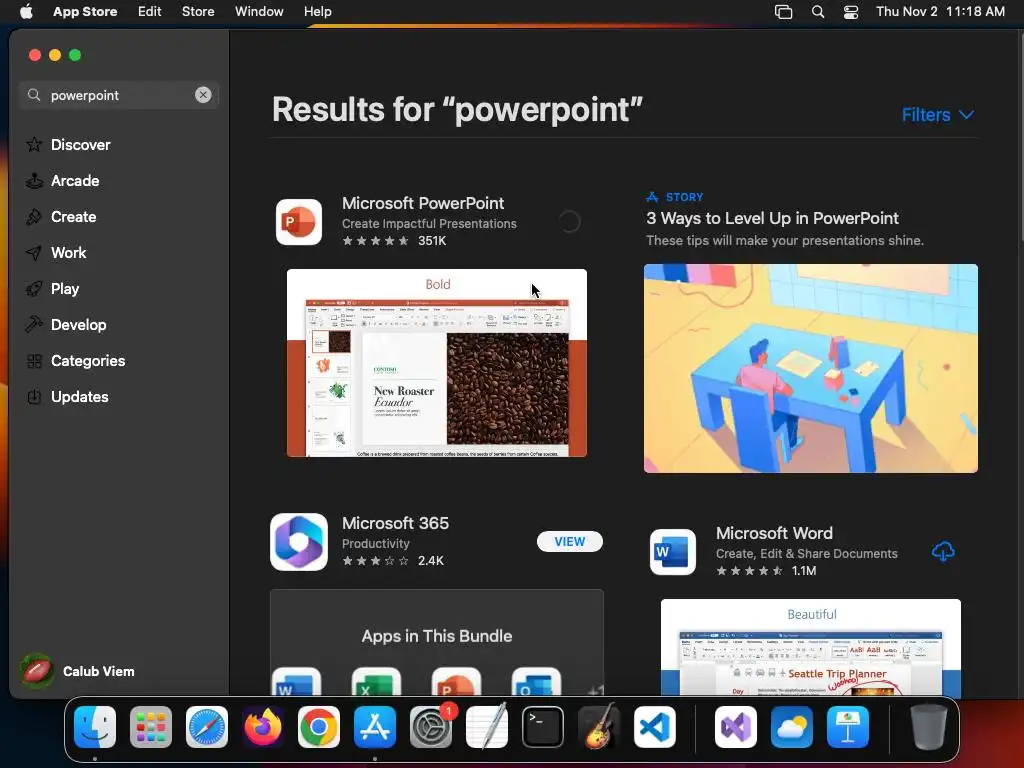
Task: Launch Keynote from the Dock
Action: pyautogui.click(x=848, y=727)
